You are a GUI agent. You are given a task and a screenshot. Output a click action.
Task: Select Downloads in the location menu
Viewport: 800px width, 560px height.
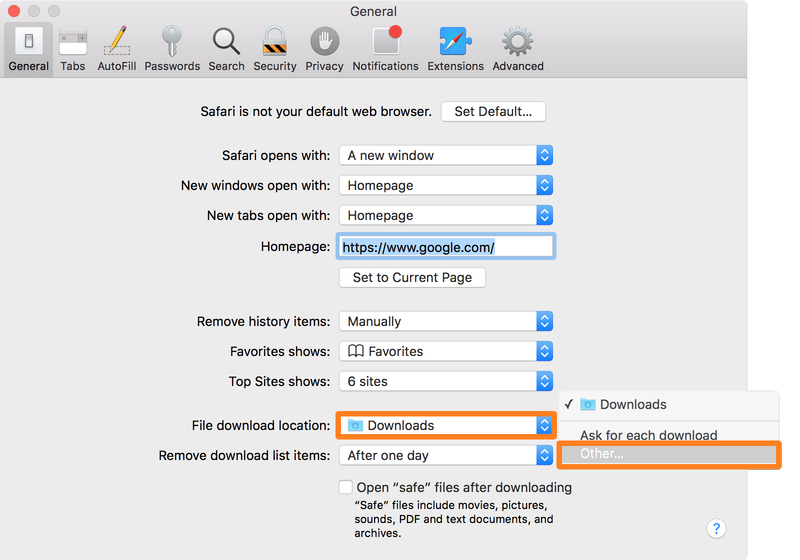tap(668, 404)
